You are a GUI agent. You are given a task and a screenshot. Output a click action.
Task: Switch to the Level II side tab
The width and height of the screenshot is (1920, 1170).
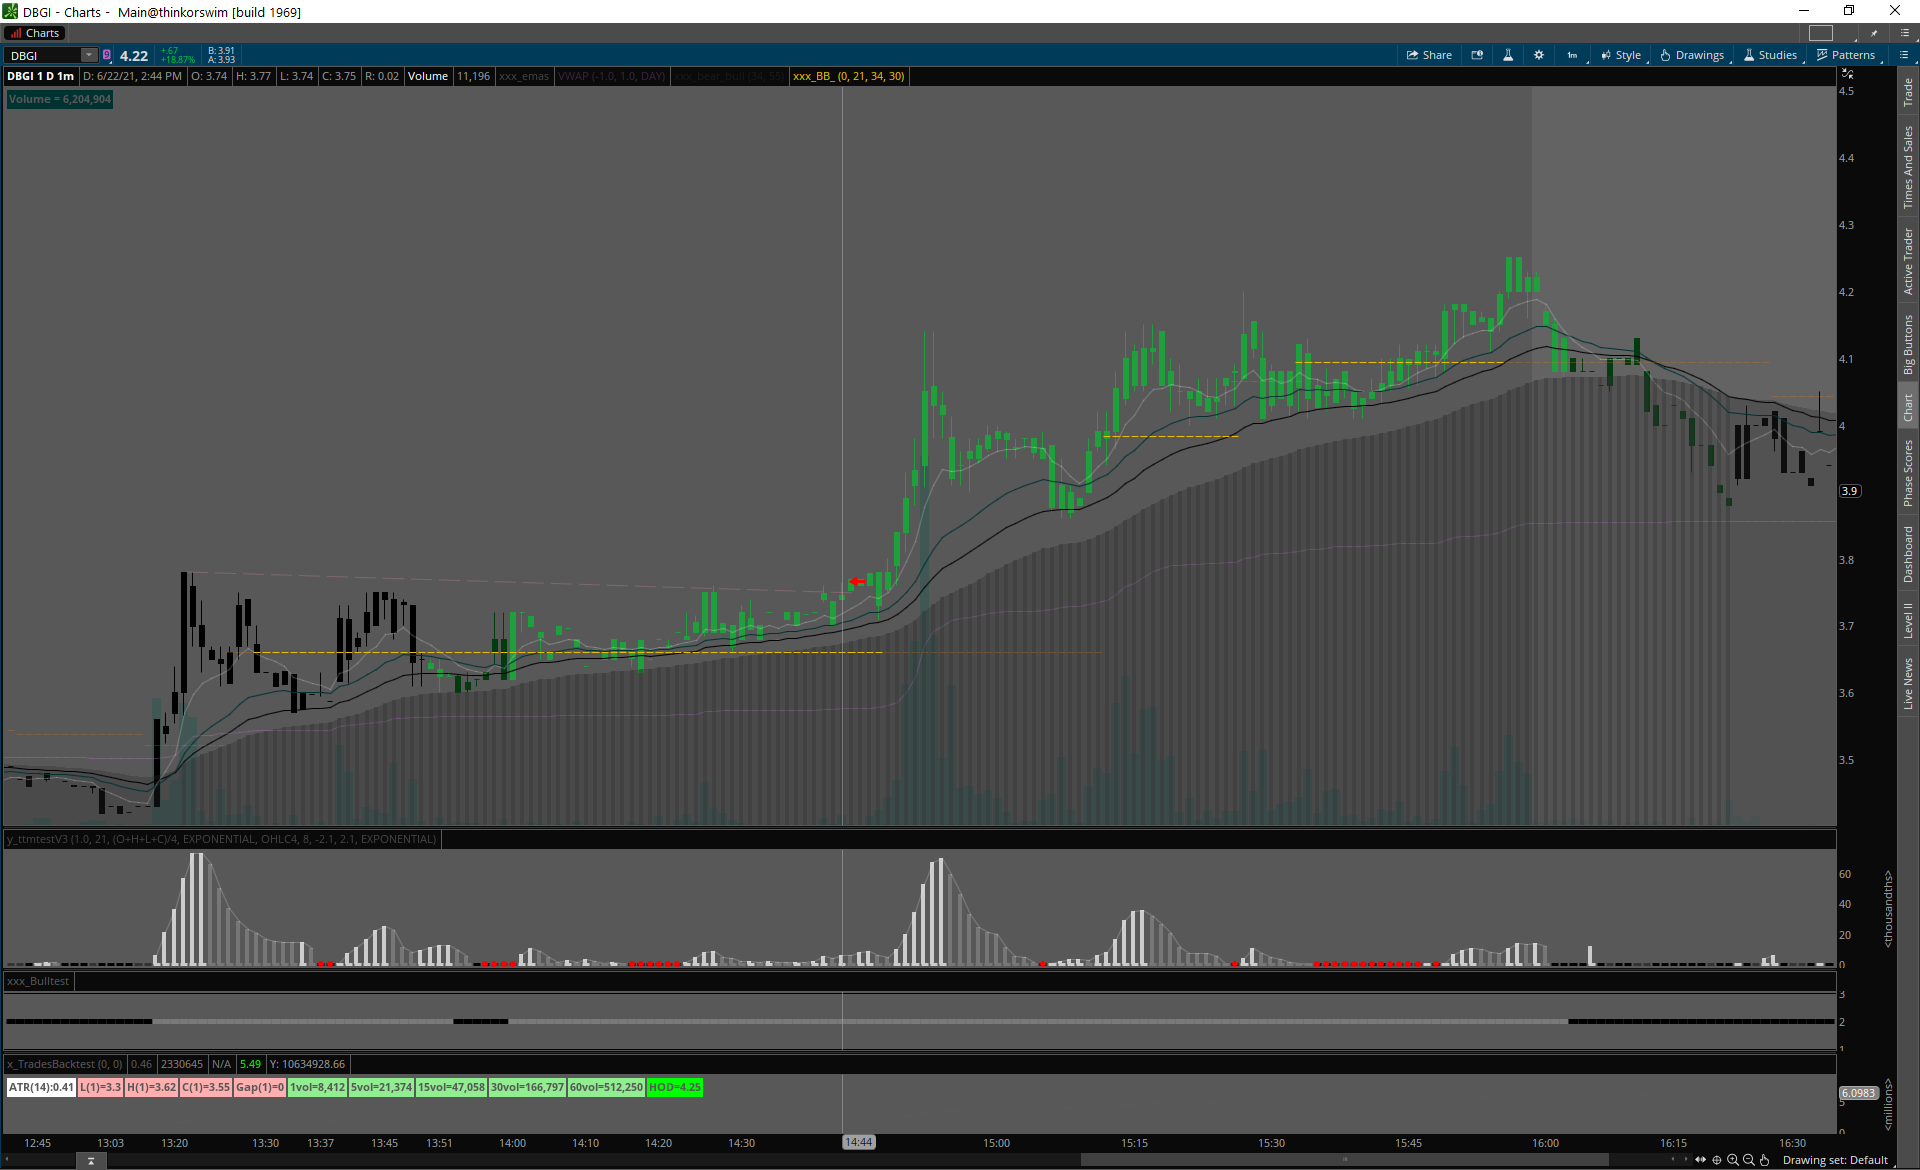click(x=1908, y=620)
